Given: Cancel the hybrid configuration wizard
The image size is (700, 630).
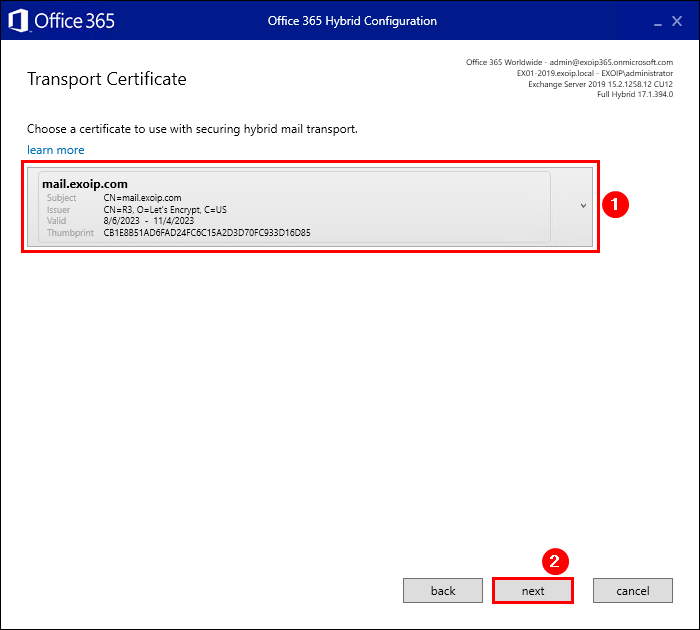Looking at the screenshot, I should (632, 591).
